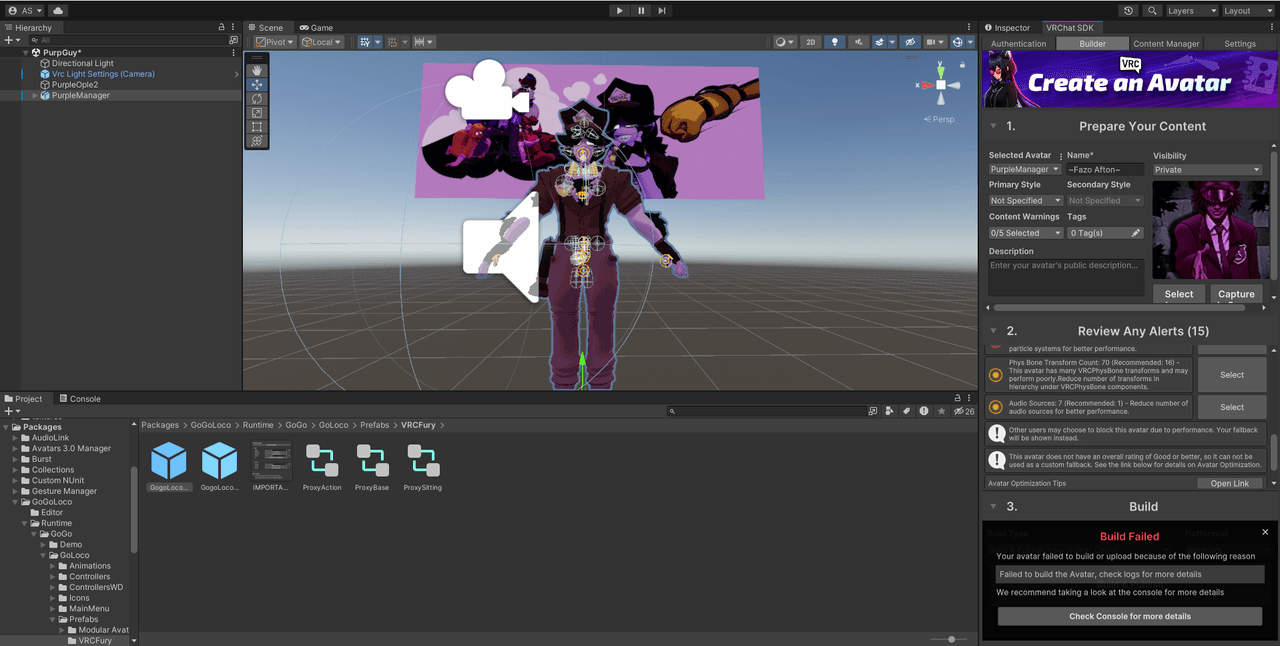Open the Pivot handle position dropdown
The image size is (1280, 646).
click(x=274, y=42)
